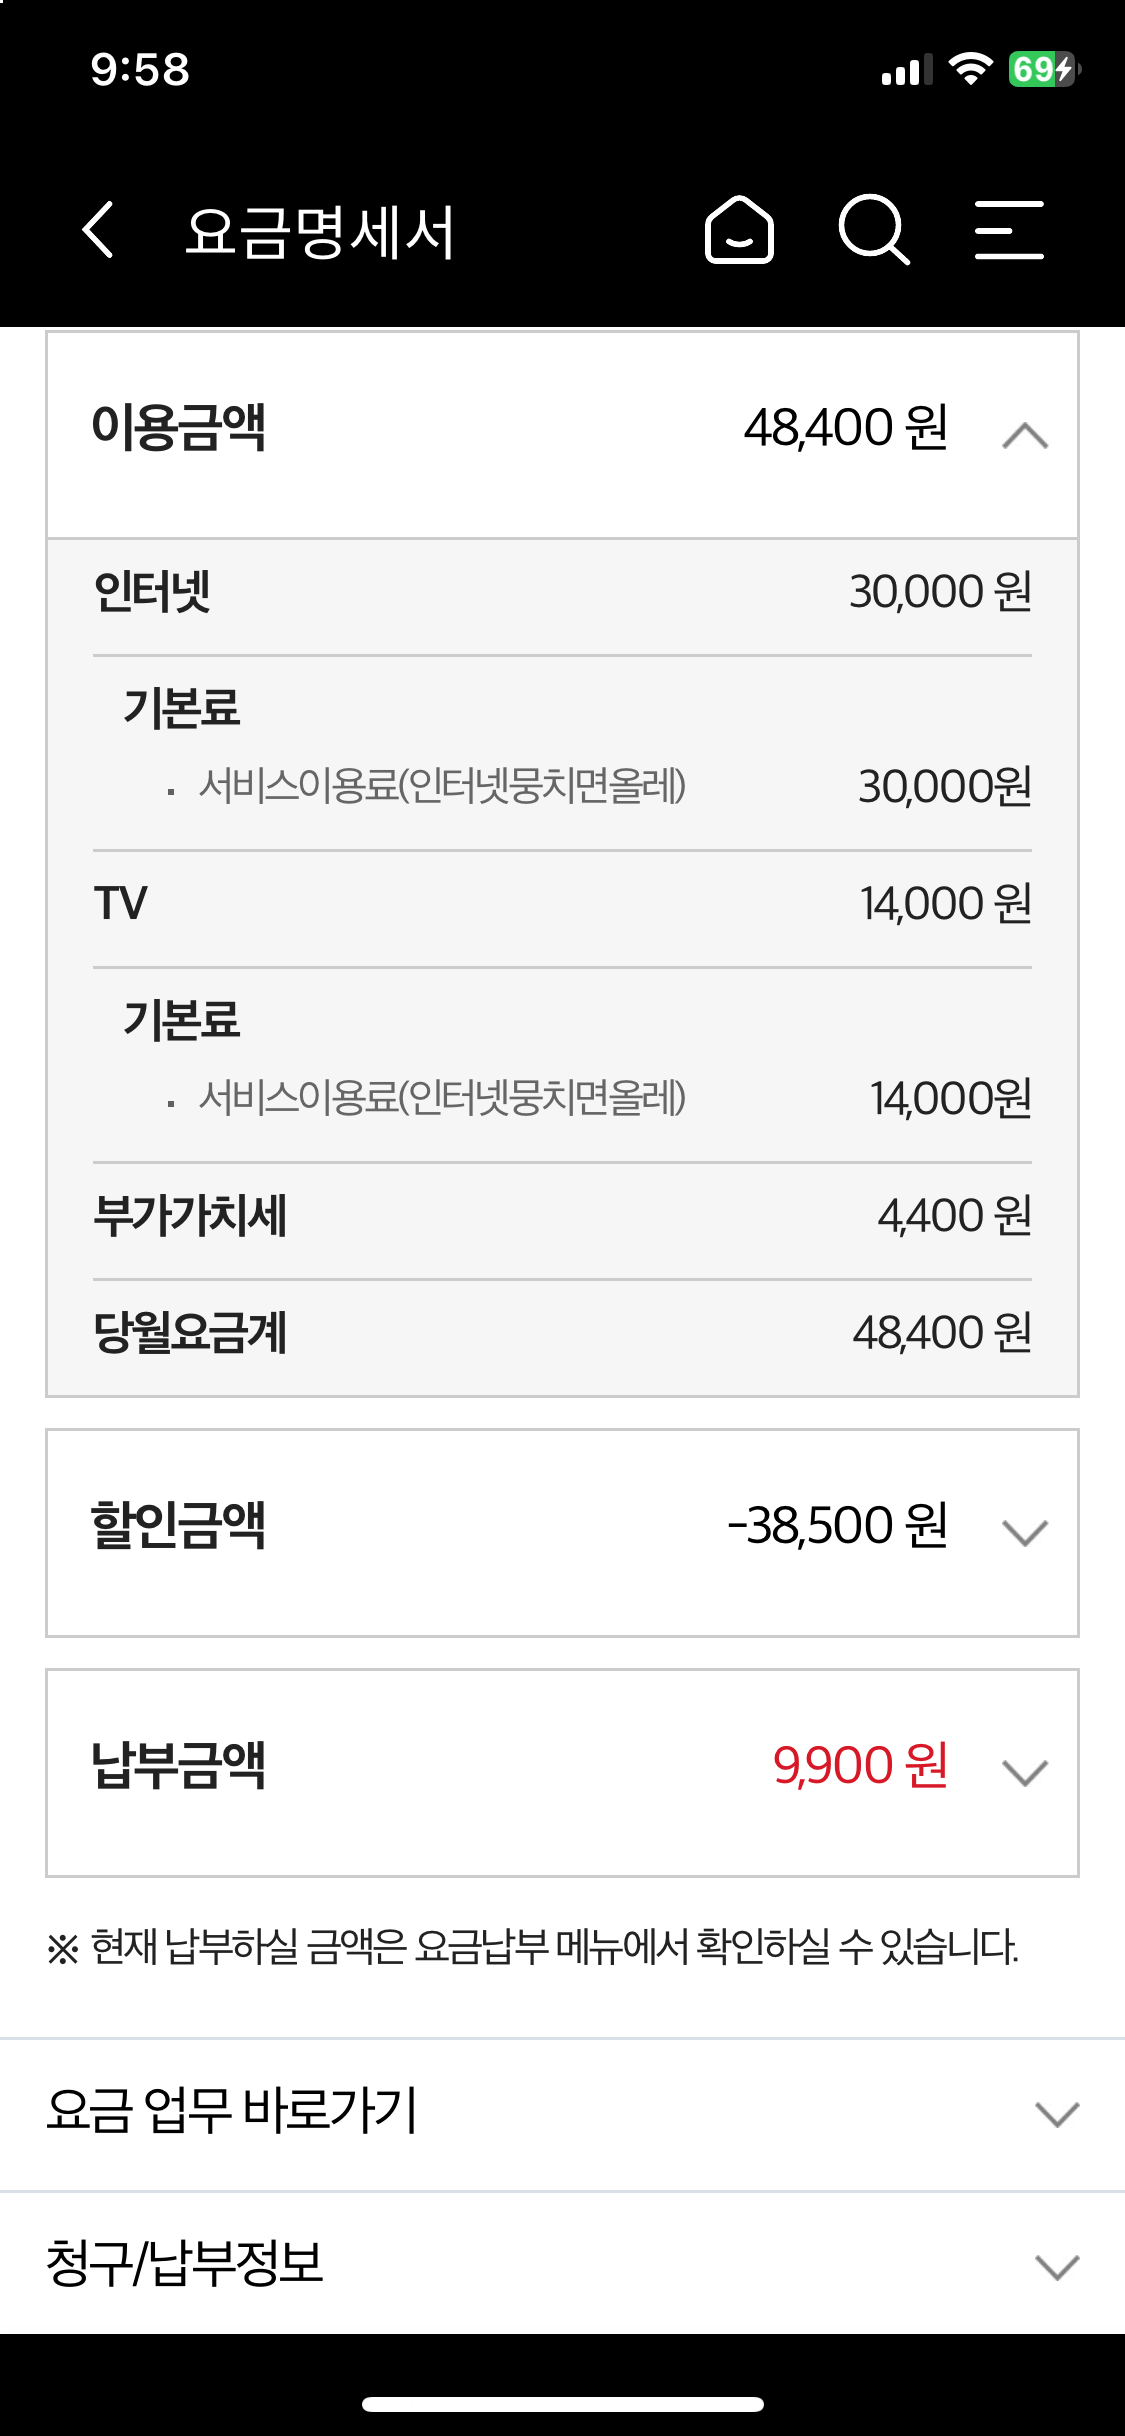The image size is (1125, 2436).
Task: Tap the 당월요금계 total row
Action: [x=562, y=1333]
